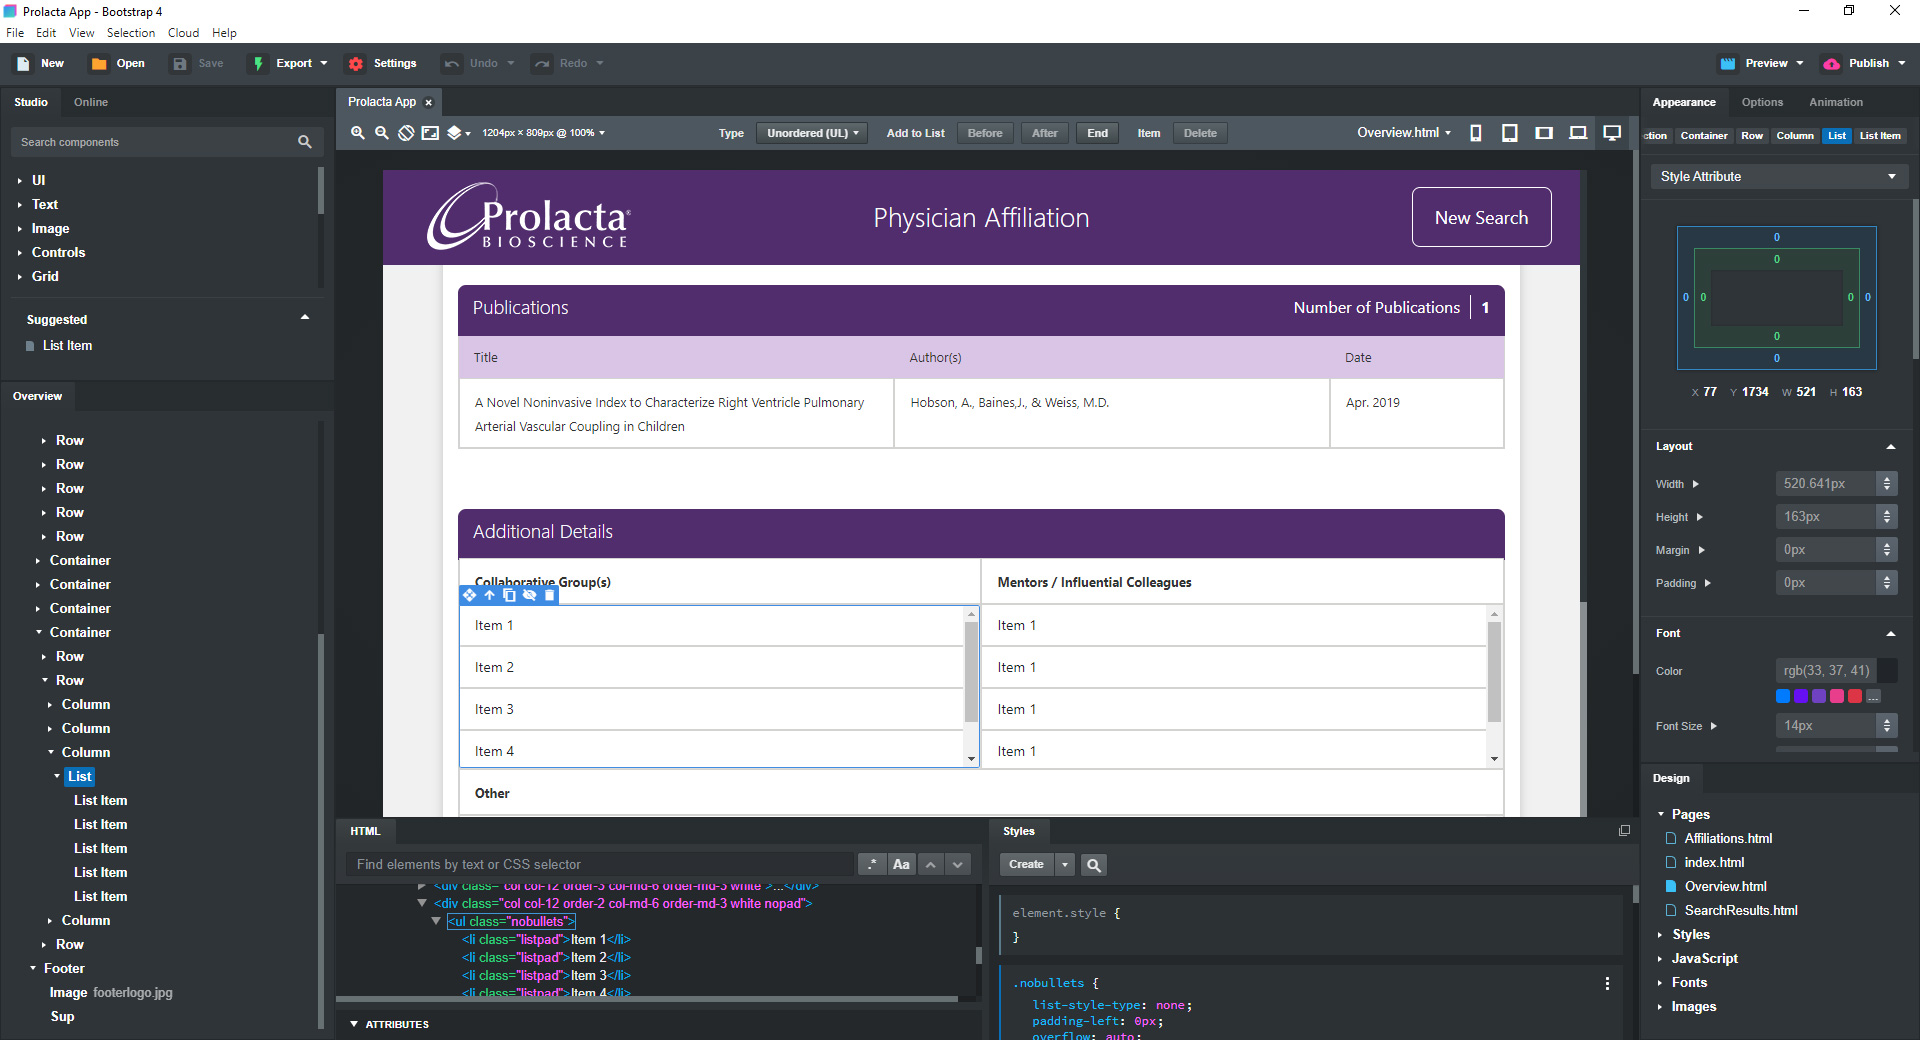Switch to tablet portrait breakpoint
1920x1040 pixels.
1510,133
